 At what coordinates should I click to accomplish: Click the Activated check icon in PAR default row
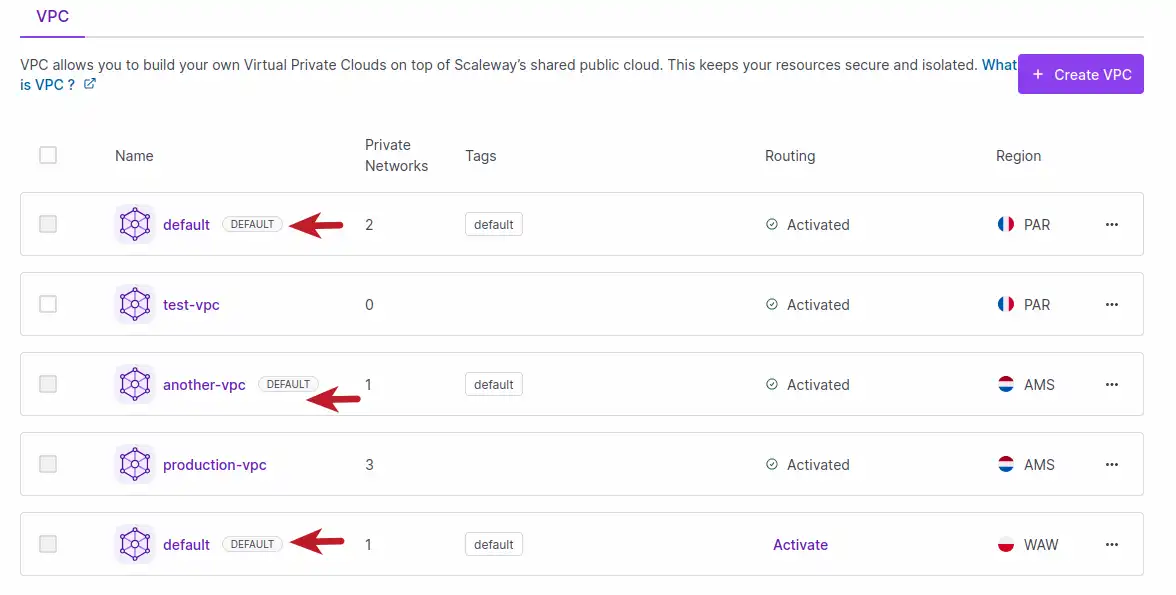[x=772, y=224]
